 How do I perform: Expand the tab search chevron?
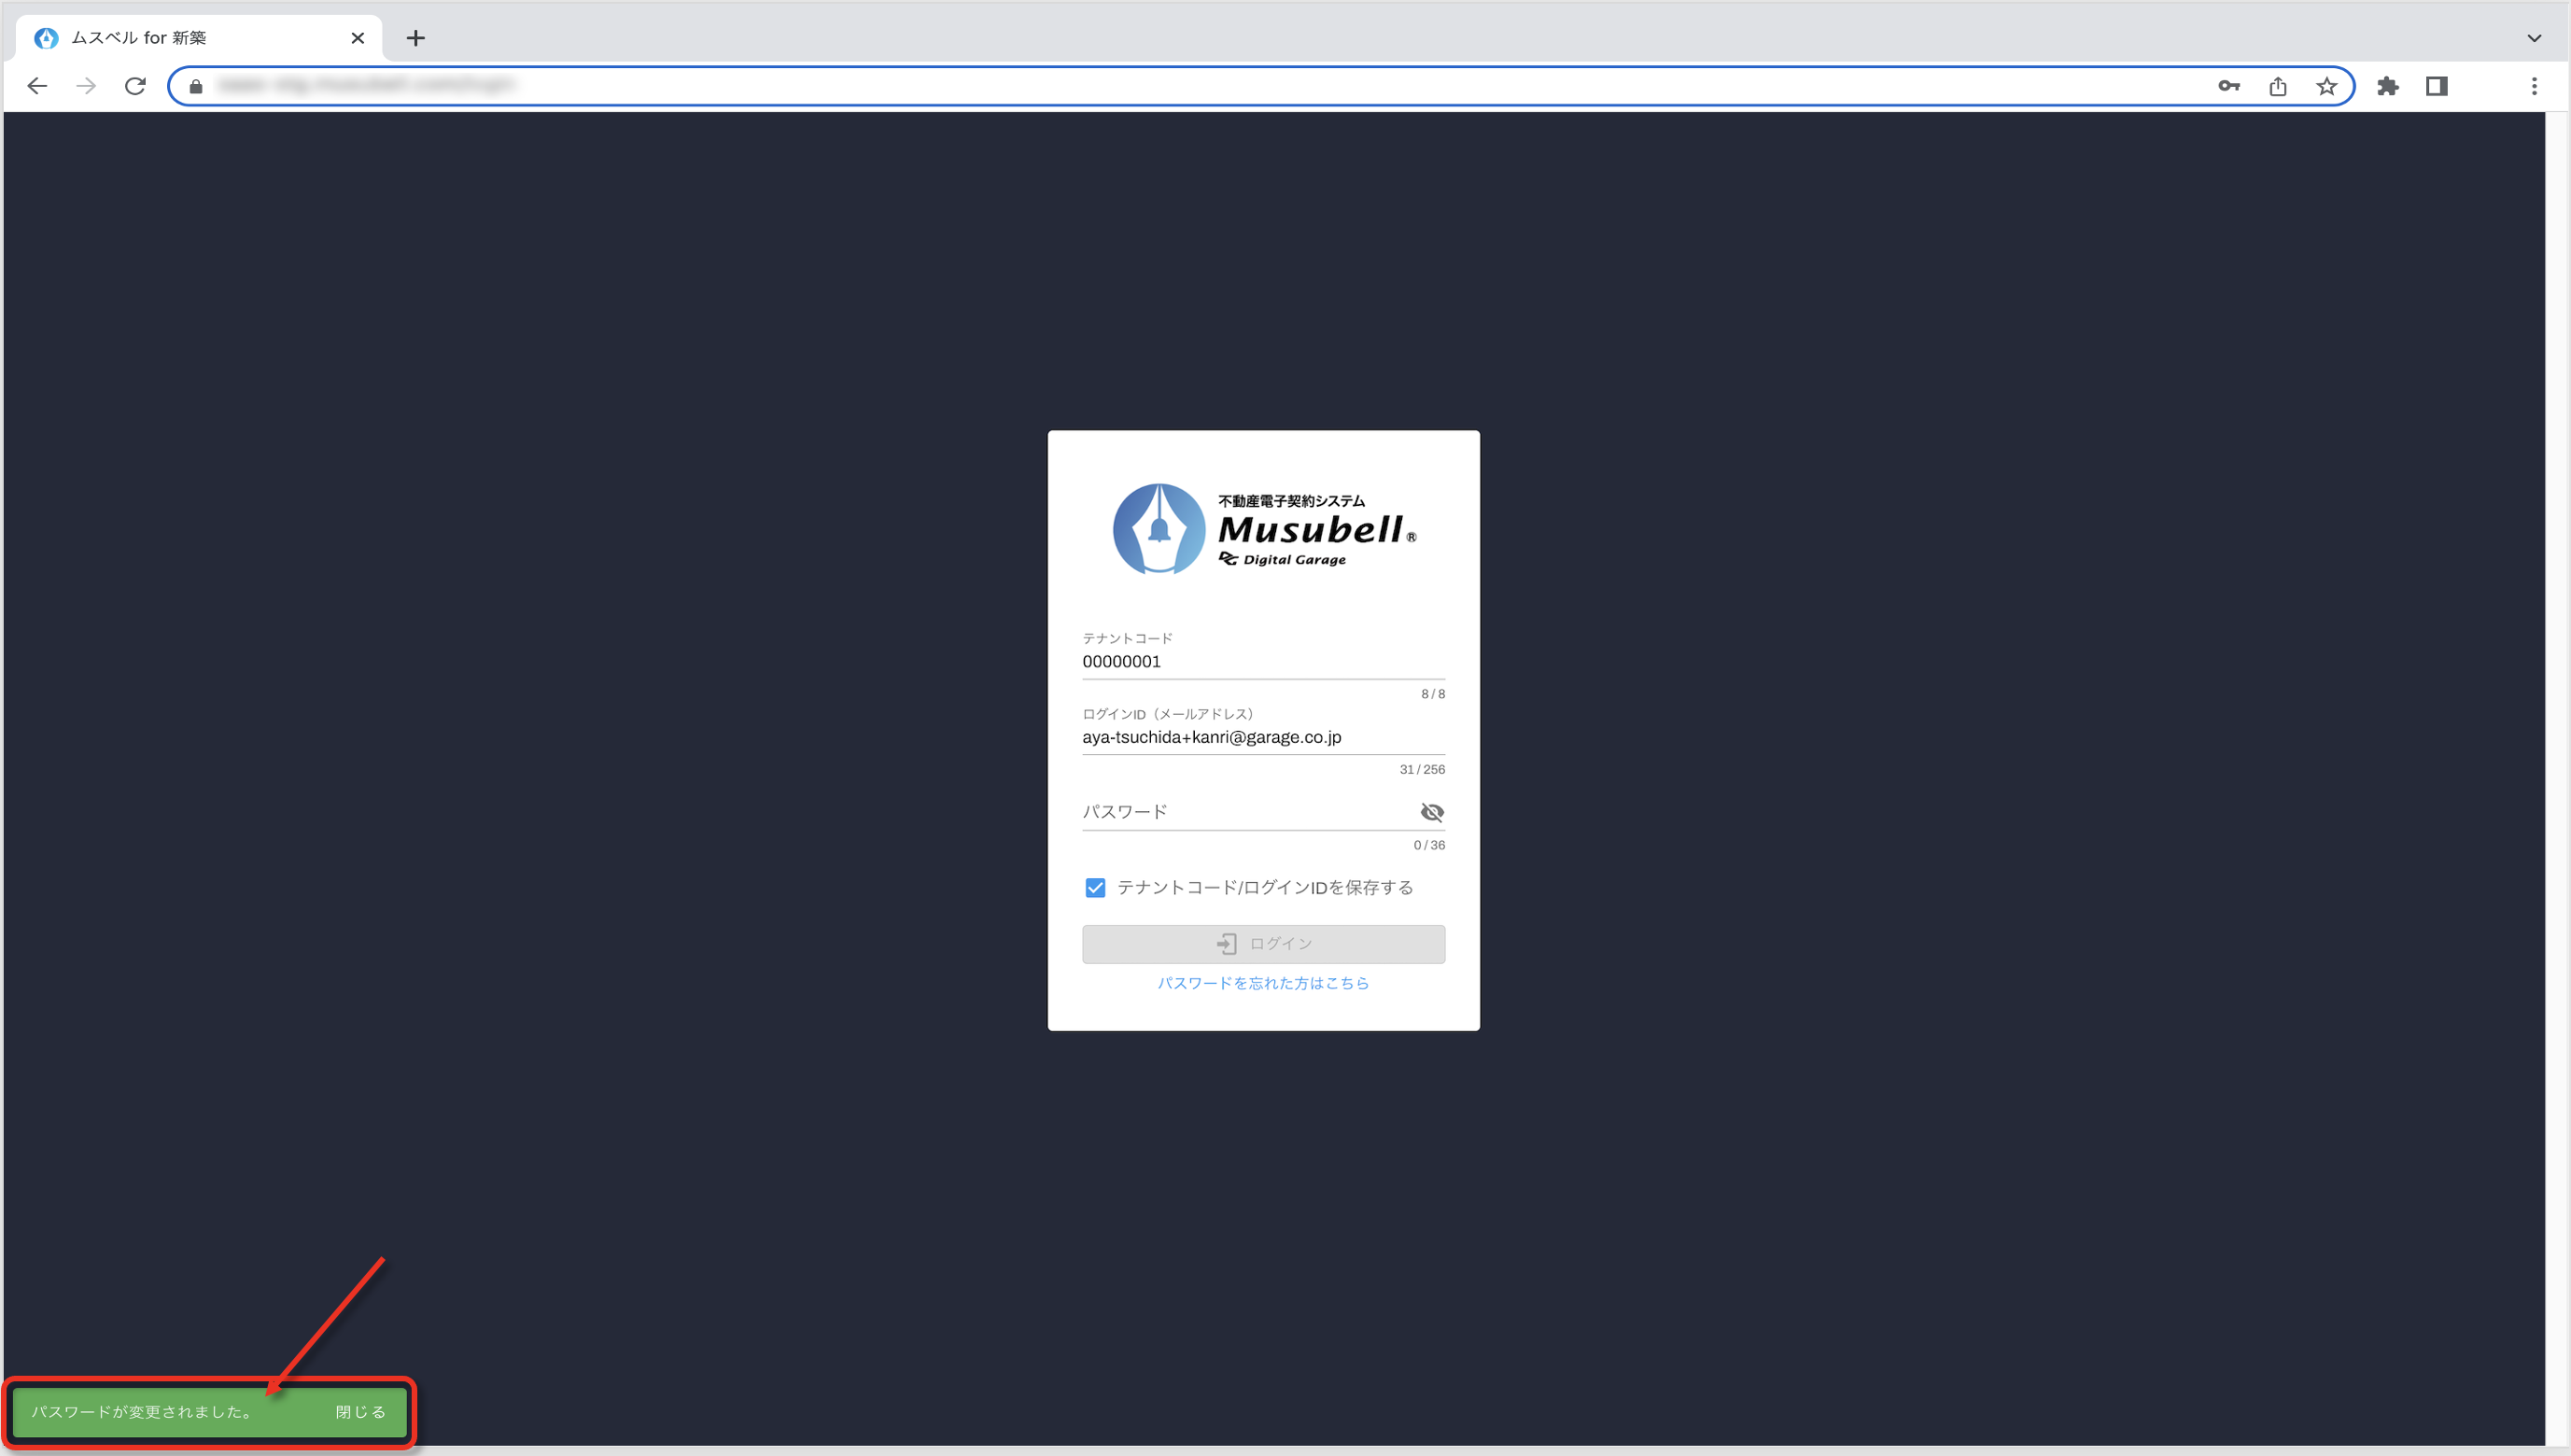[2533, 38]
